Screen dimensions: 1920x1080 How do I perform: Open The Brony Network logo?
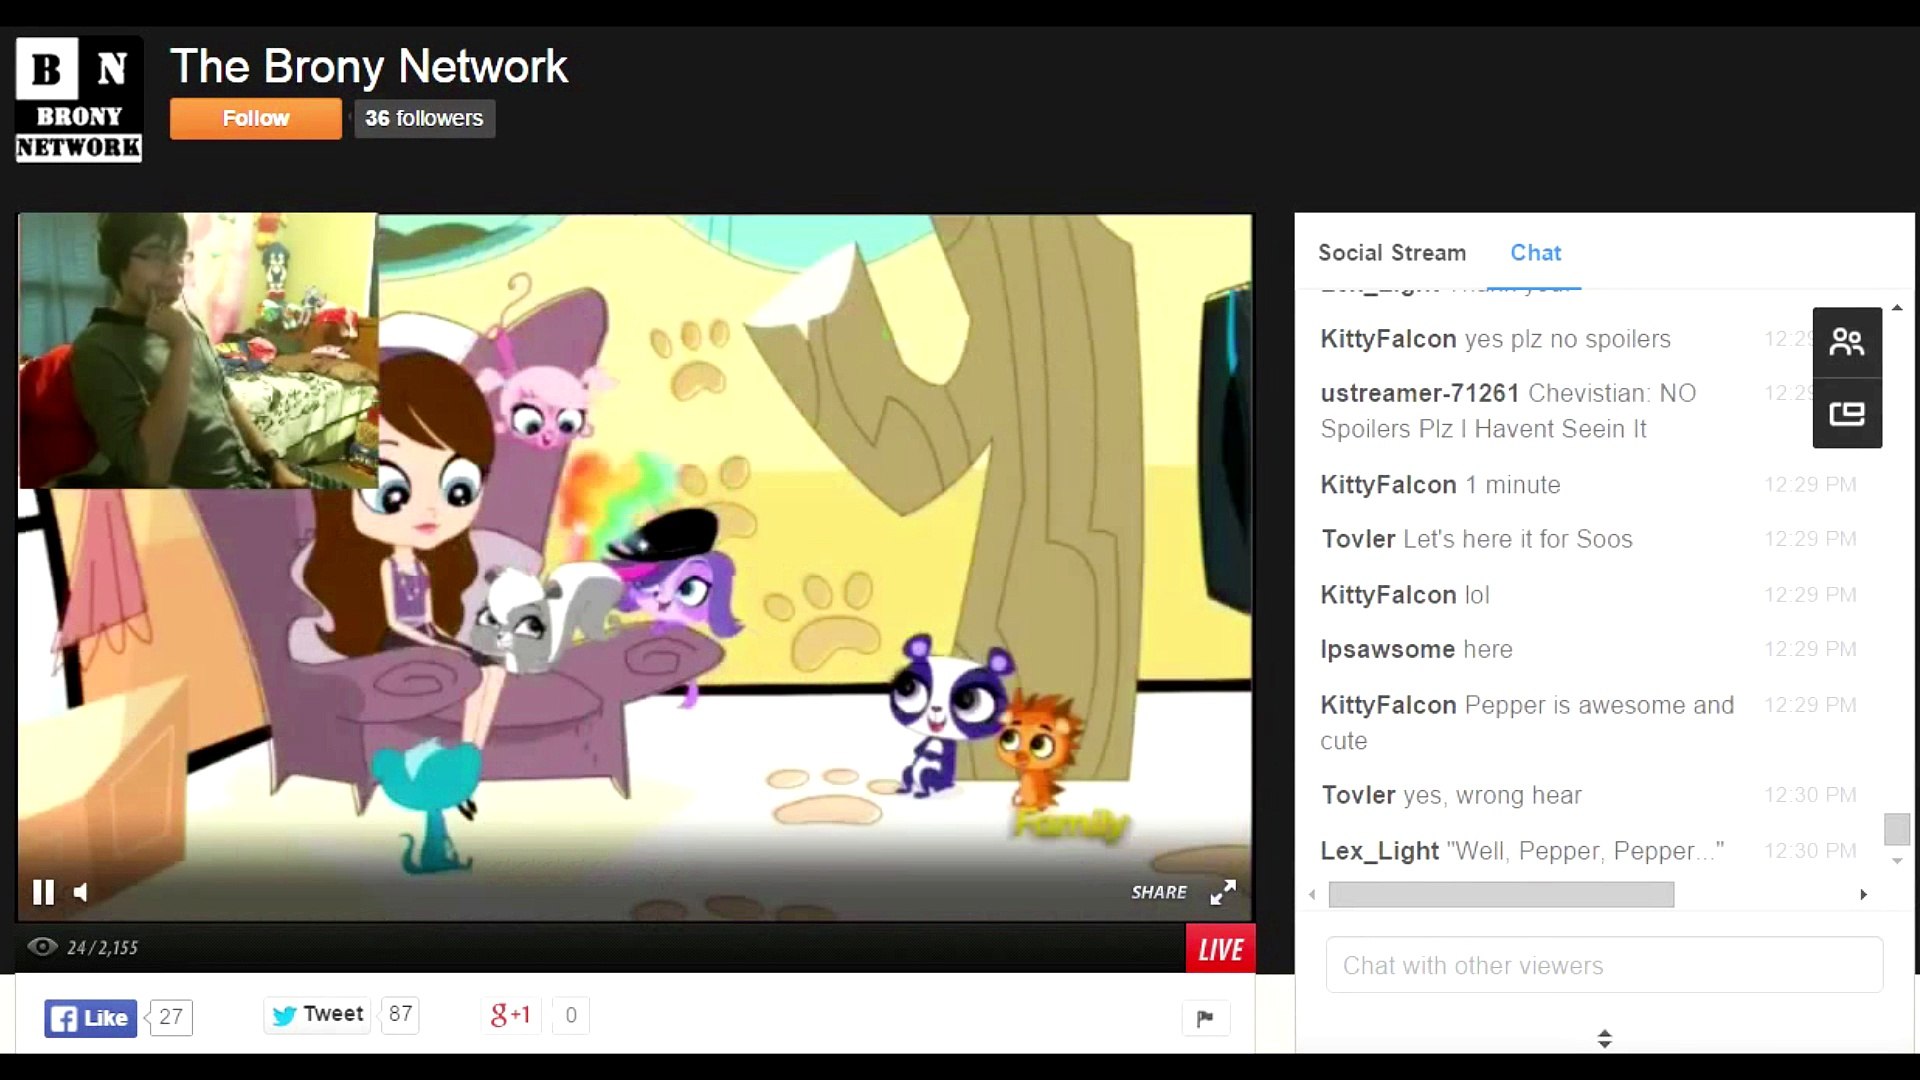click(79, 100)
